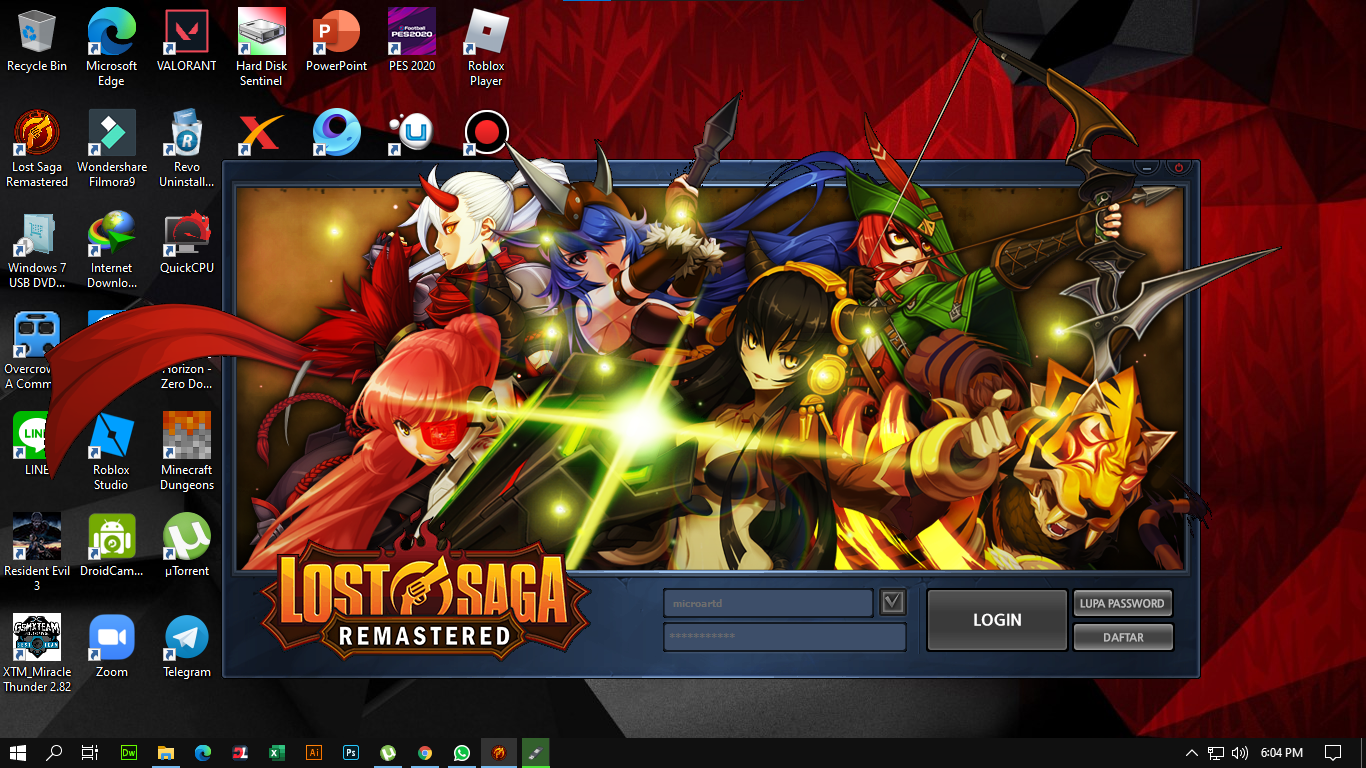Open the clock showing 6:04 PM

coord(1282,753)
